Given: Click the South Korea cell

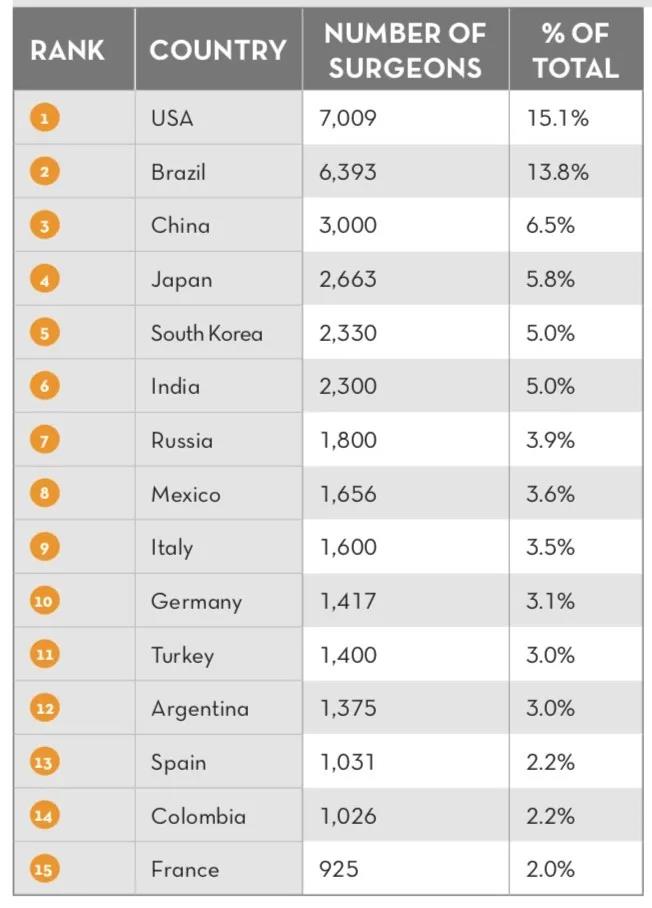Looking at the screenshot, I should 206,333.
